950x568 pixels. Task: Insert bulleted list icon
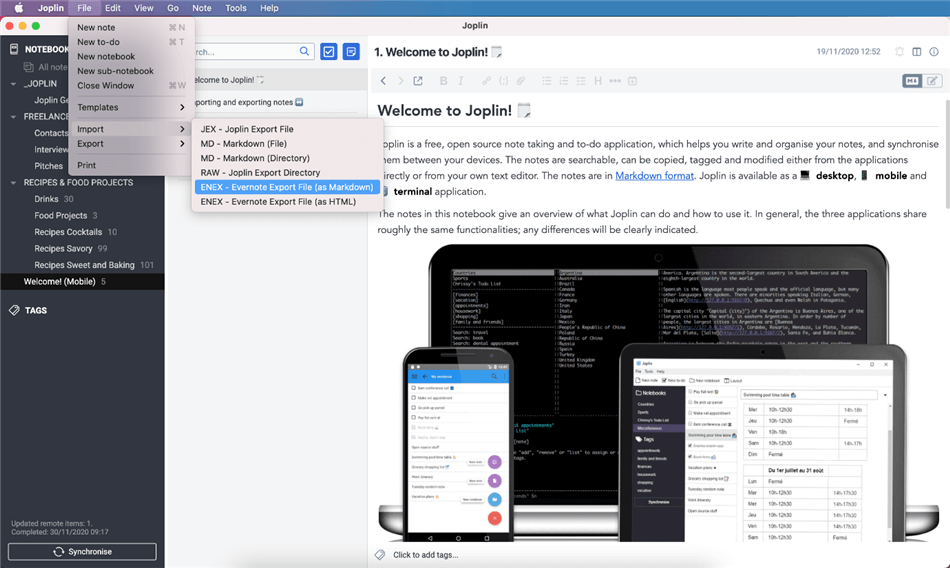coord(546,81)
